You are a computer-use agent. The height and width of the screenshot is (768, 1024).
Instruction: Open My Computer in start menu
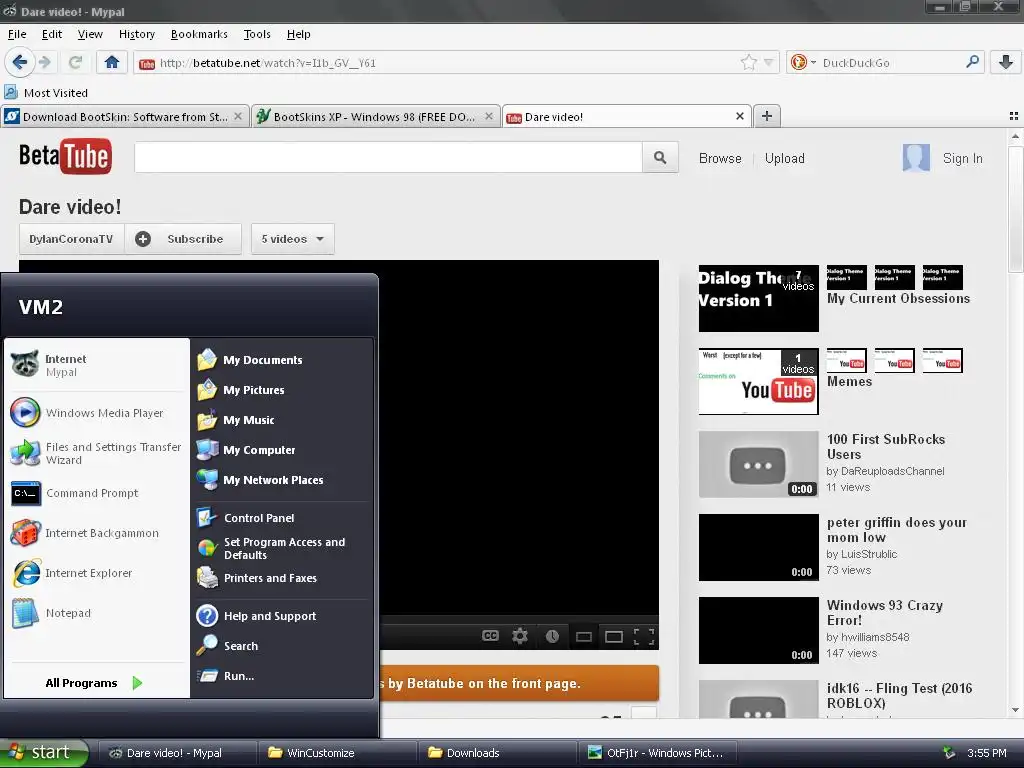(x=282, y=450)
